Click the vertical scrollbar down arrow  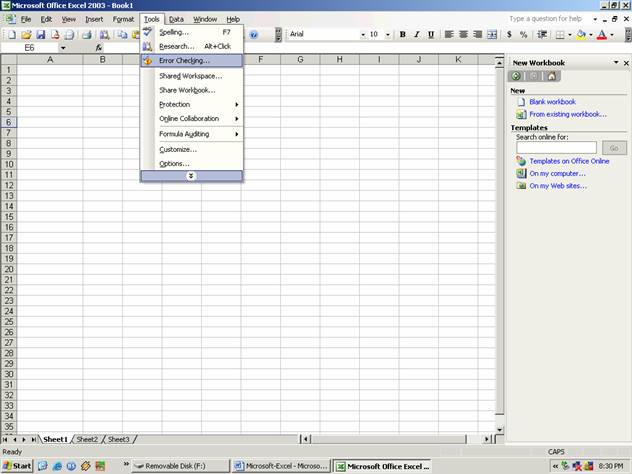(499, 430)
